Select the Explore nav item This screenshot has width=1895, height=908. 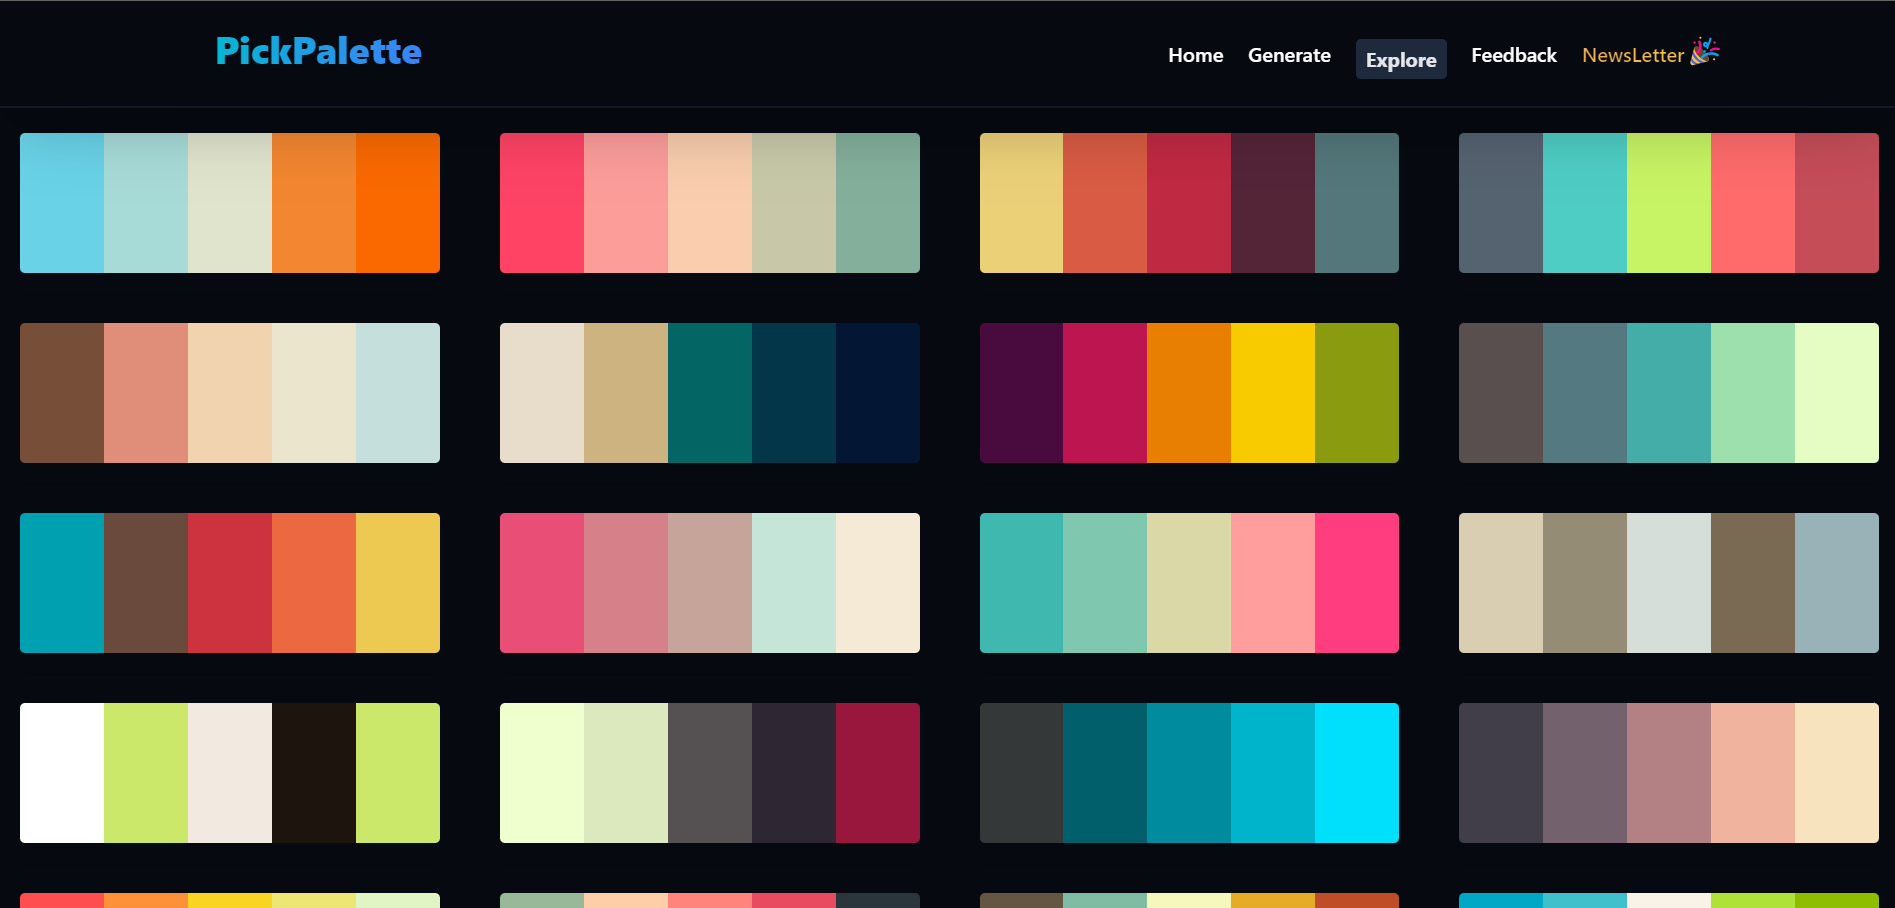(x=1401, y=59)
